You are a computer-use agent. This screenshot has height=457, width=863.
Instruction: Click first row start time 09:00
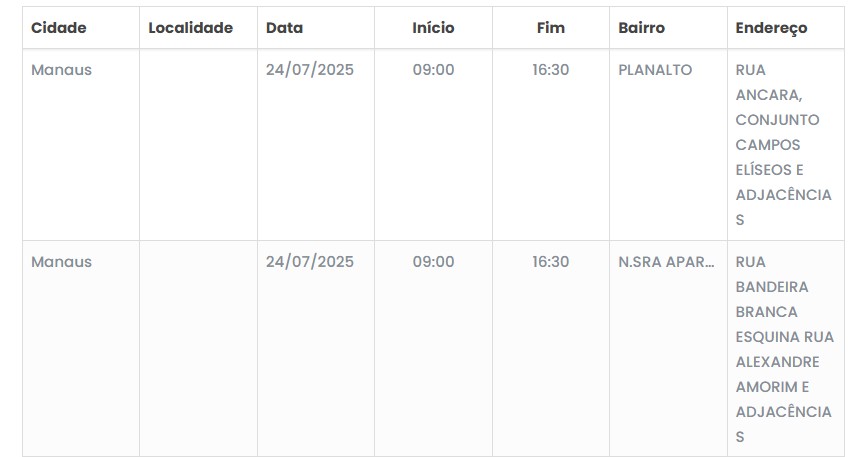pos(433,70)
